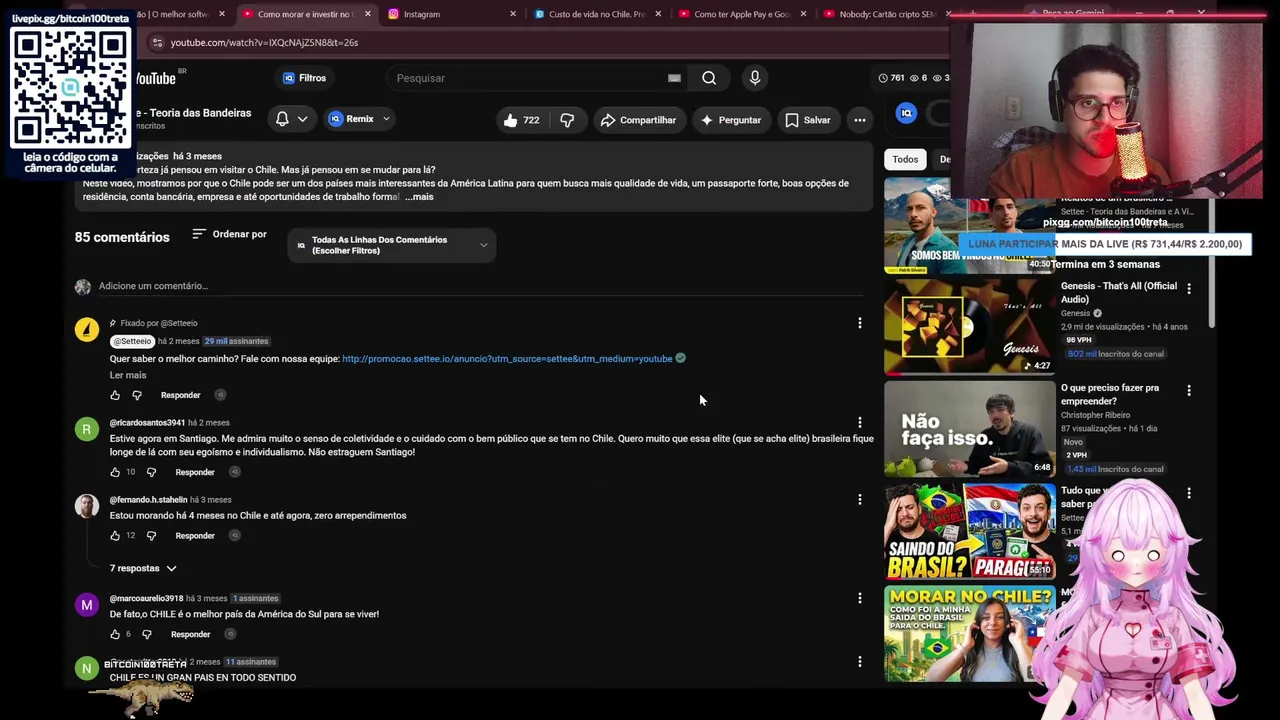Open the Genesis 'That's All' video thumbnail
This screenshot has height=720, width=1280.
click(969, 326)
